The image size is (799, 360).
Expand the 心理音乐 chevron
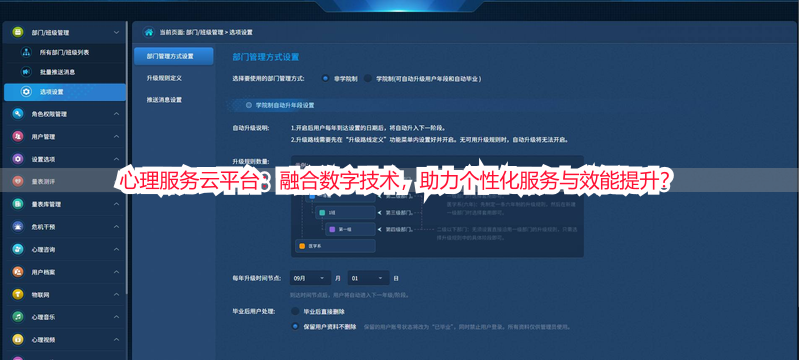click(x=116, y=317)
